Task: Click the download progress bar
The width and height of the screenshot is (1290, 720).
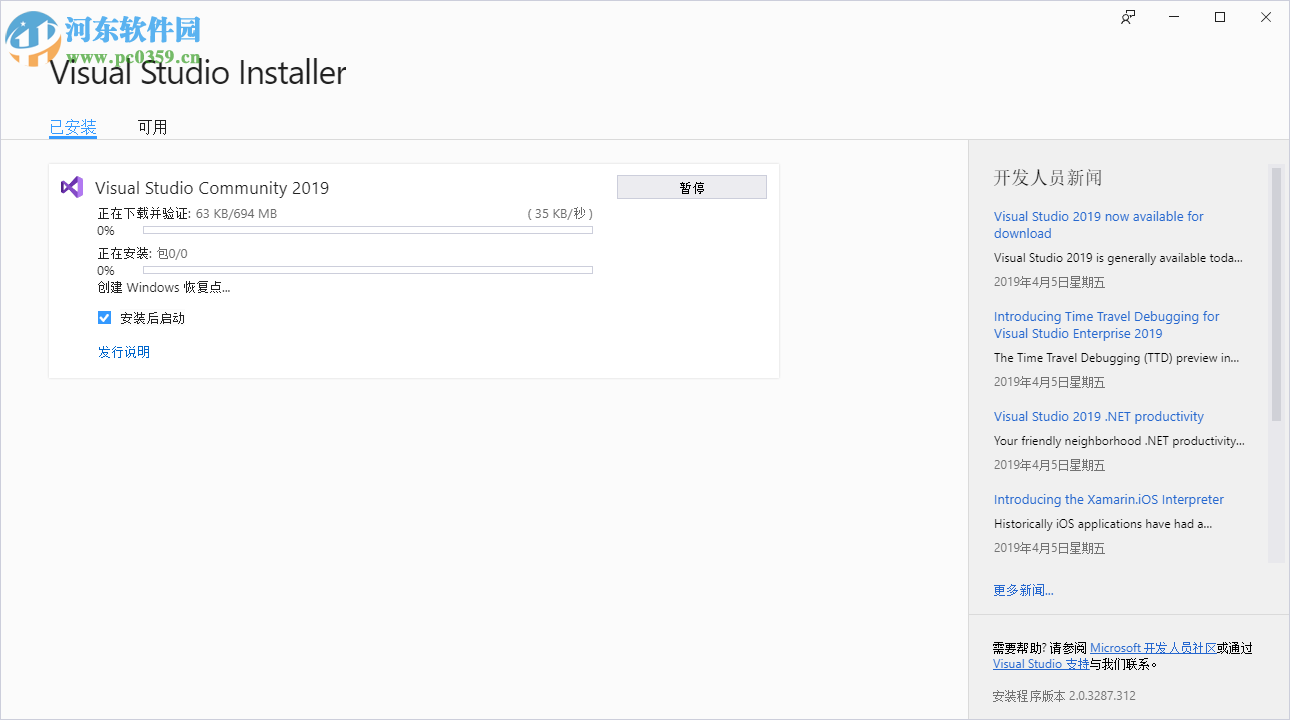Action: click(x=367, y=229)
